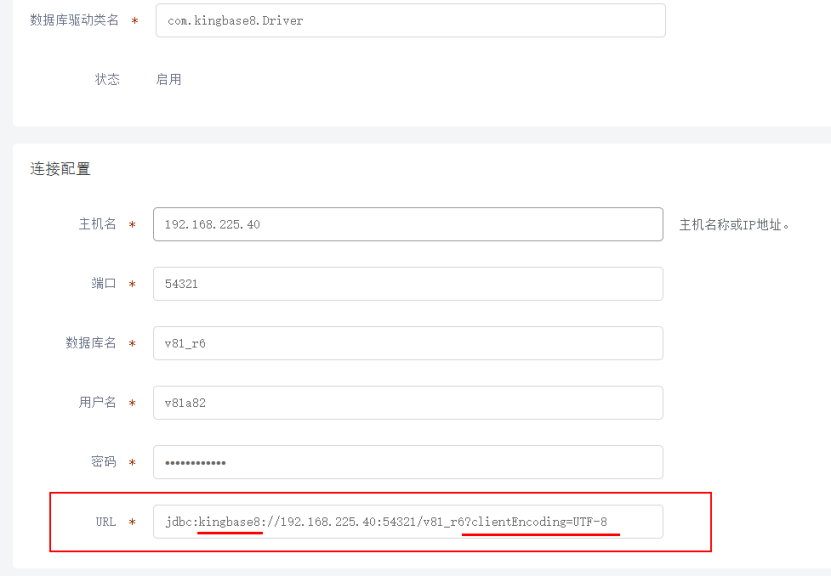Viewport: 831px width, 577px height.
Task: Focus the hostname field containing 192.168.225.40
Action: pyautogui.click(x=408, y=224)
